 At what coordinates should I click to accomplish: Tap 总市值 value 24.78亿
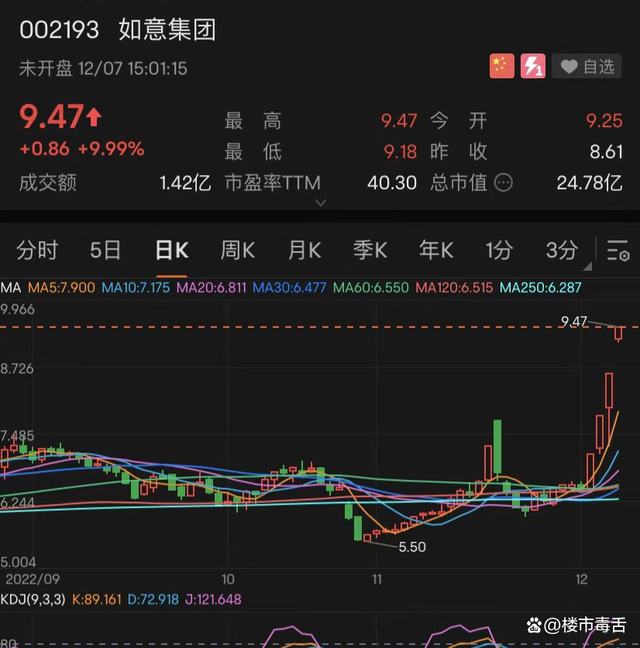590,183
